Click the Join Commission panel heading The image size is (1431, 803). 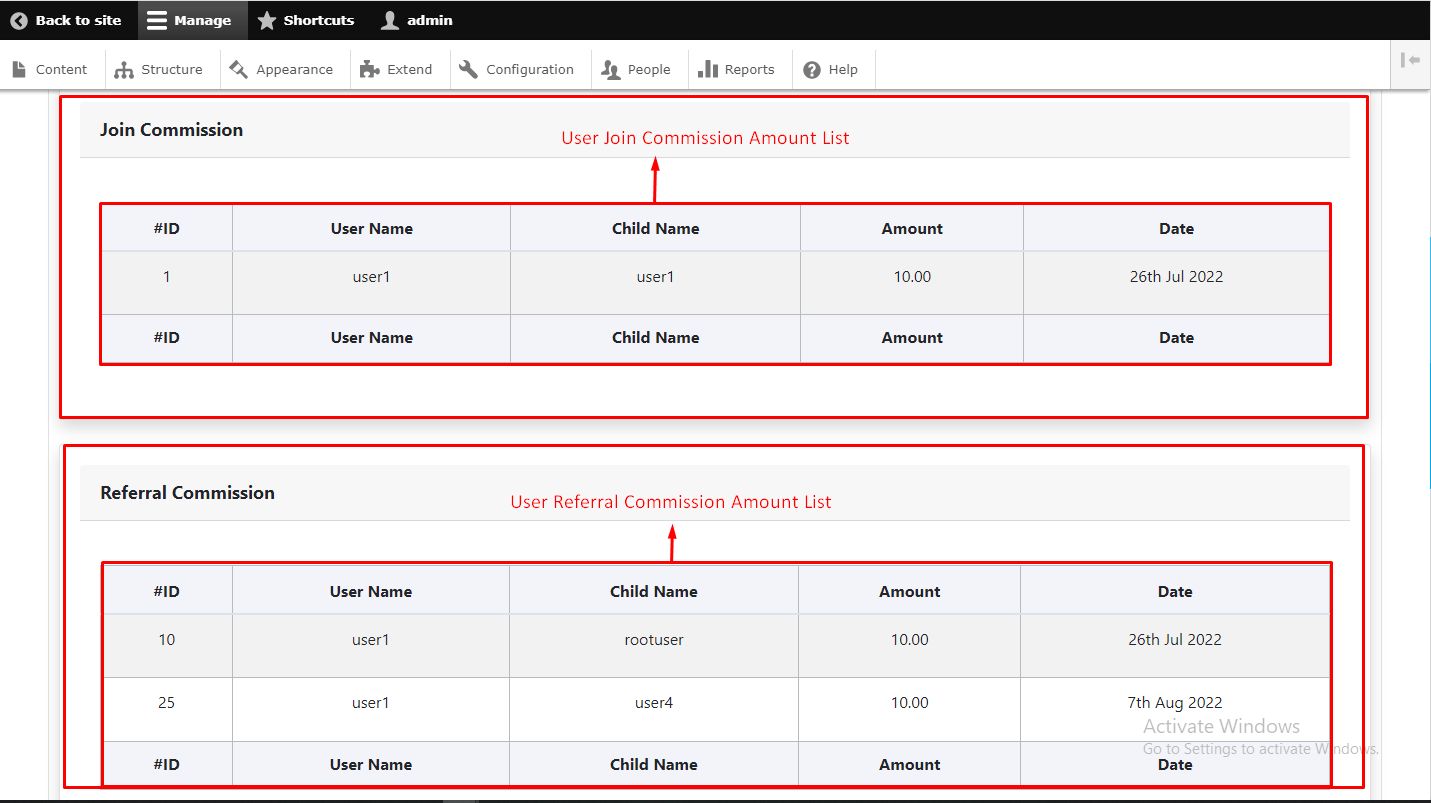tap(171, 130)
